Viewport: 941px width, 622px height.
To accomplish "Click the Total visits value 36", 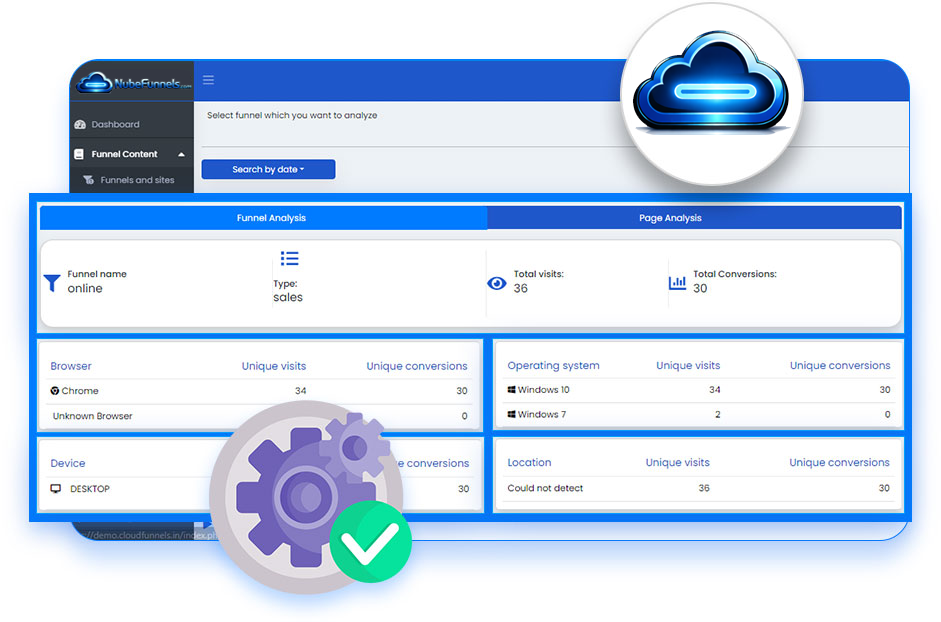I will pos(520,288).
